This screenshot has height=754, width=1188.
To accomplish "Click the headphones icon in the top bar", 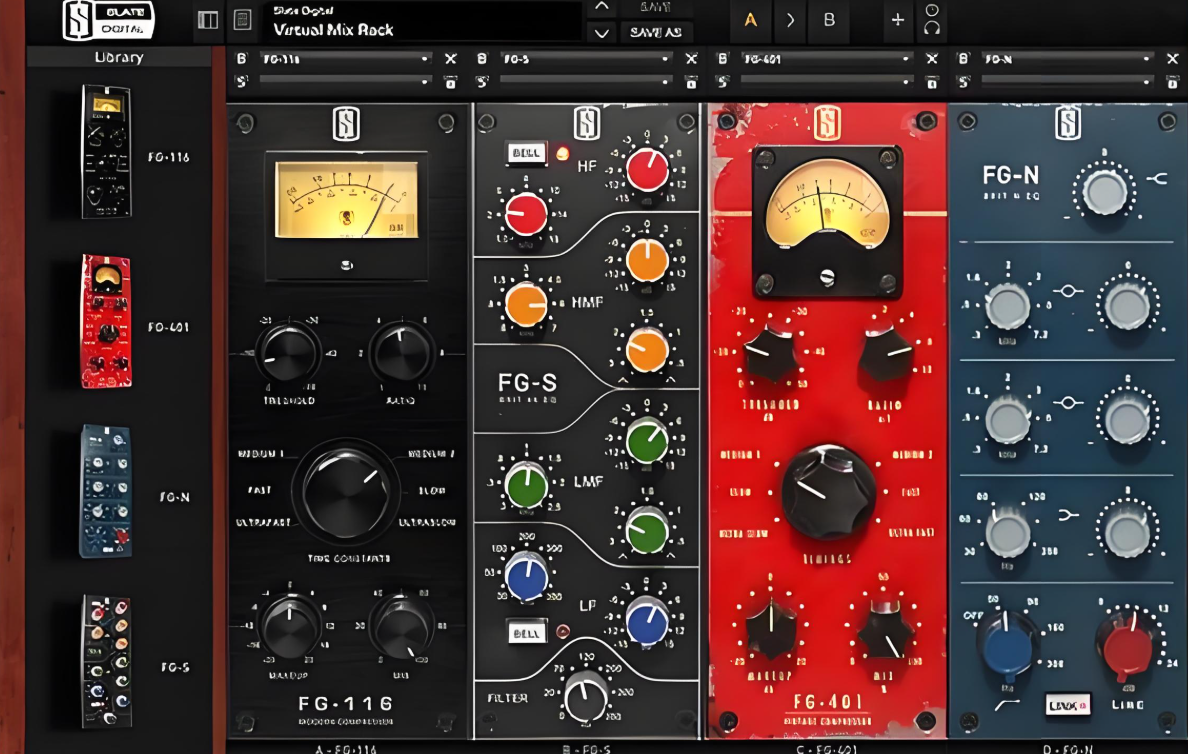I will (x=932, y=28).
